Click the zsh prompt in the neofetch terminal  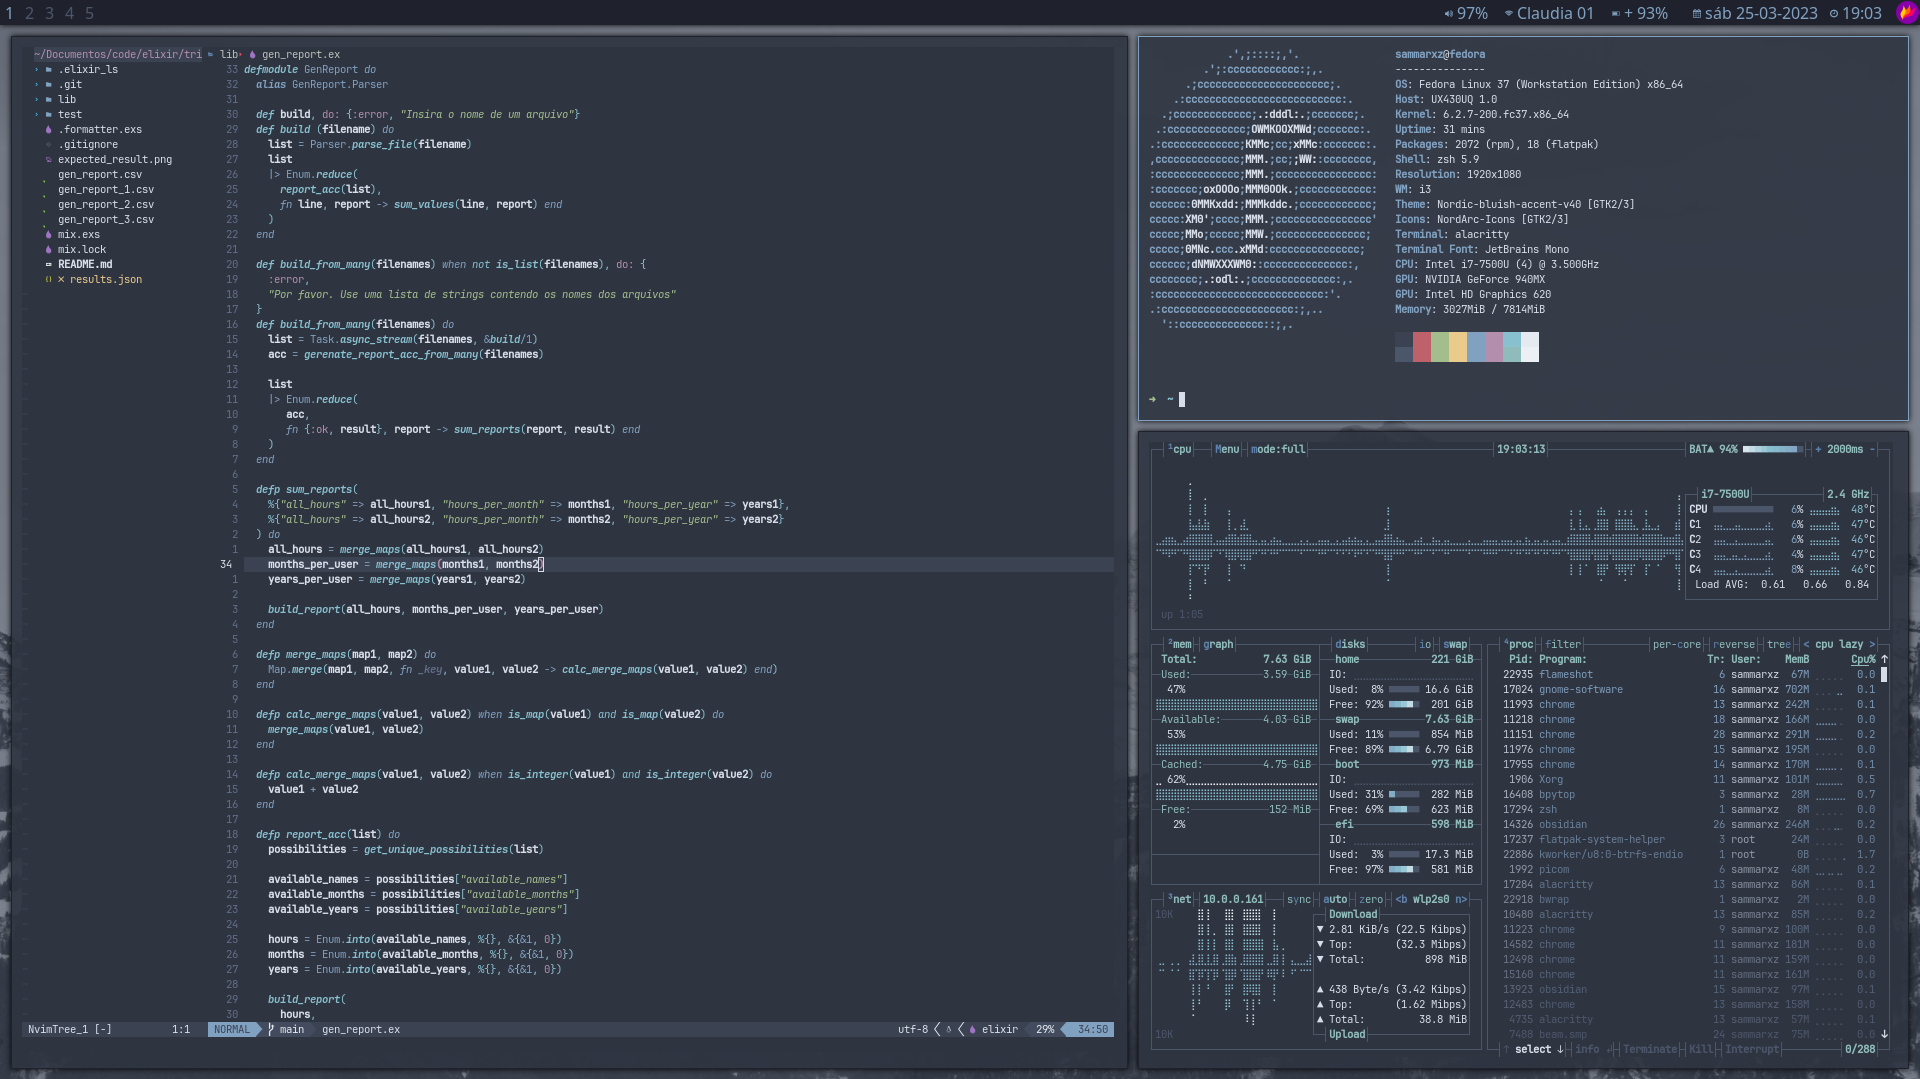[x=1167, y=400]
